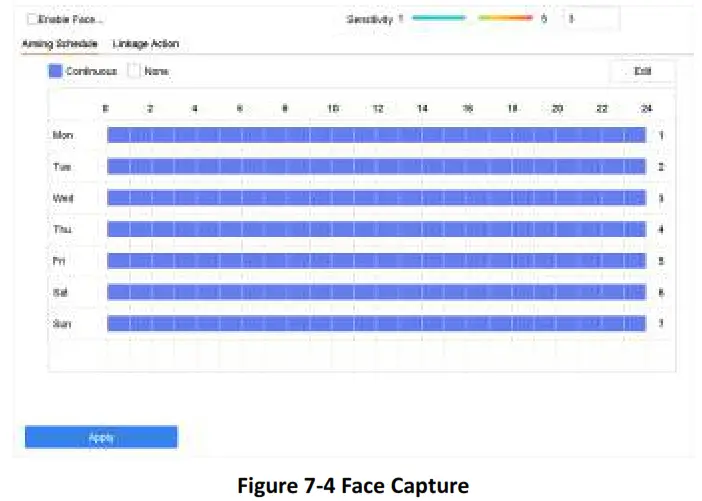Click Friday's schedule bar

point(375,260)
